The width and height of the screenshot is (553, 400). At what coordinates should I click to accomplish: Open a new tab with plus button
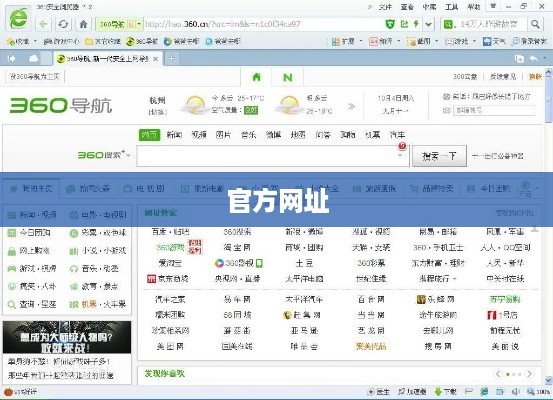click(x=172, y=59)
